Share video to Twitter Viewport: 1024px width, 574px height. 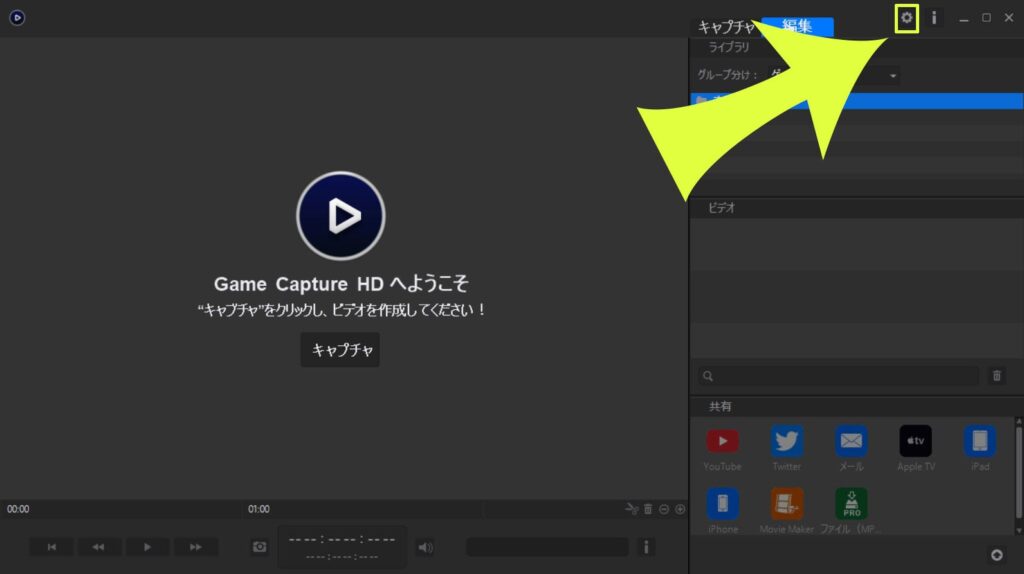coord(787,441)
